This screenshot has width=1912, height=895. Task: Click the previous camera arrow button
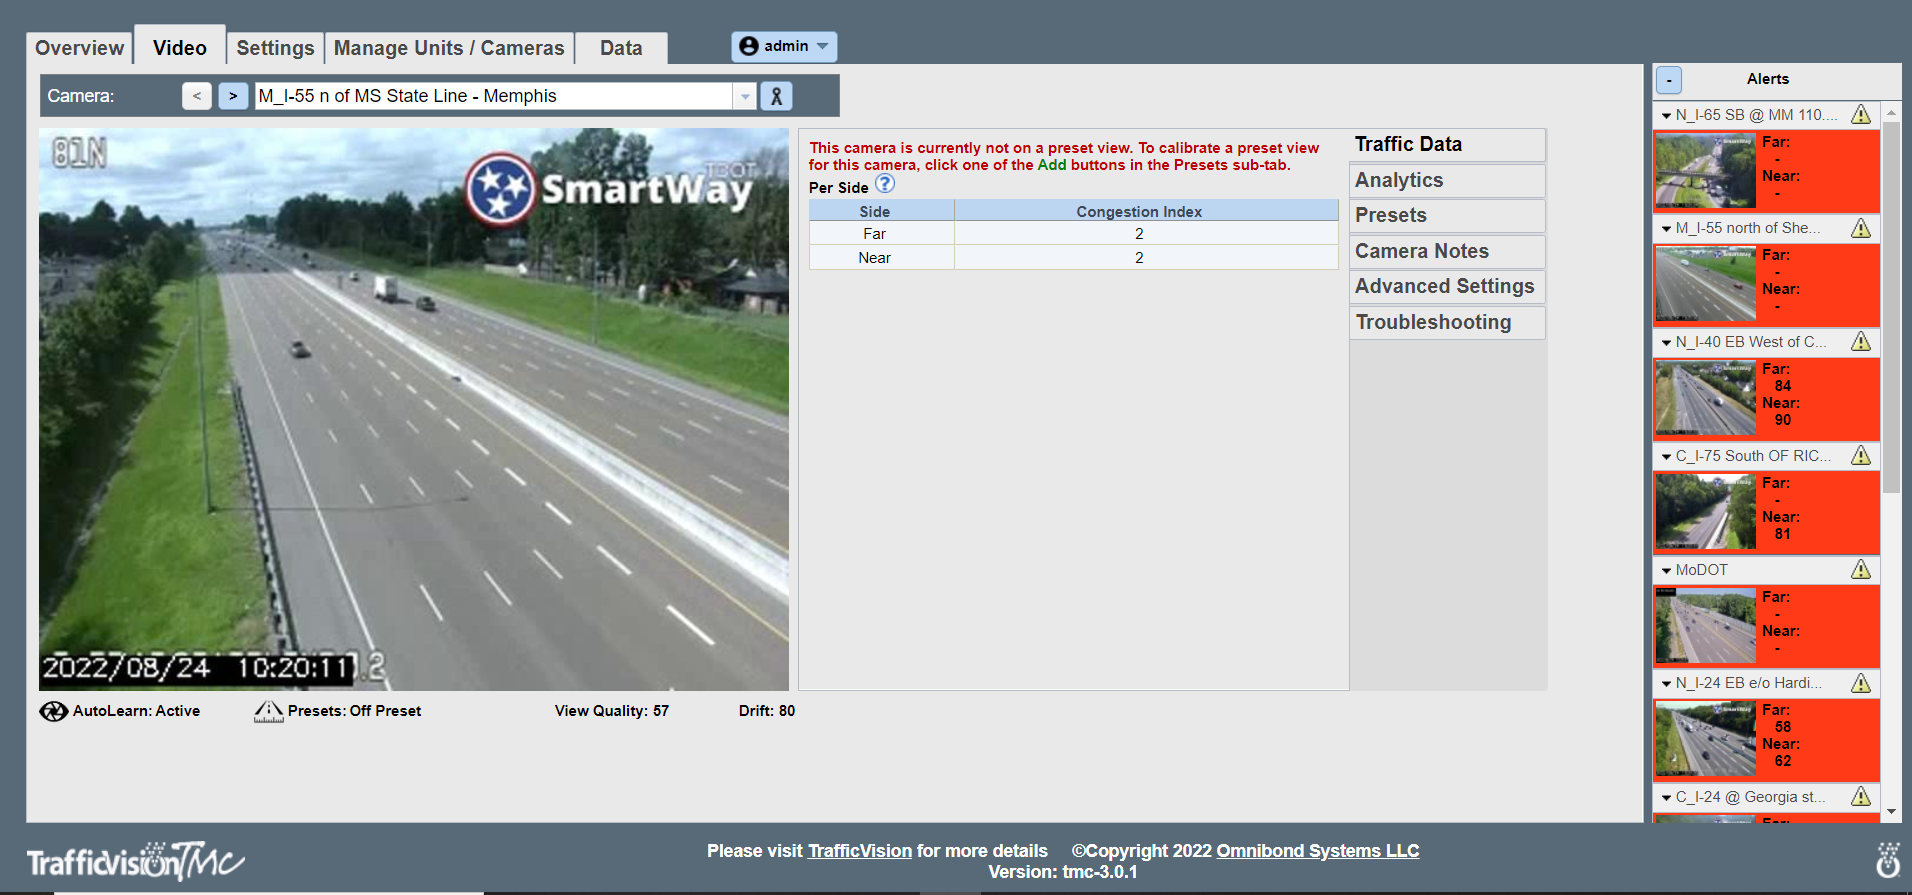point(197,96)
